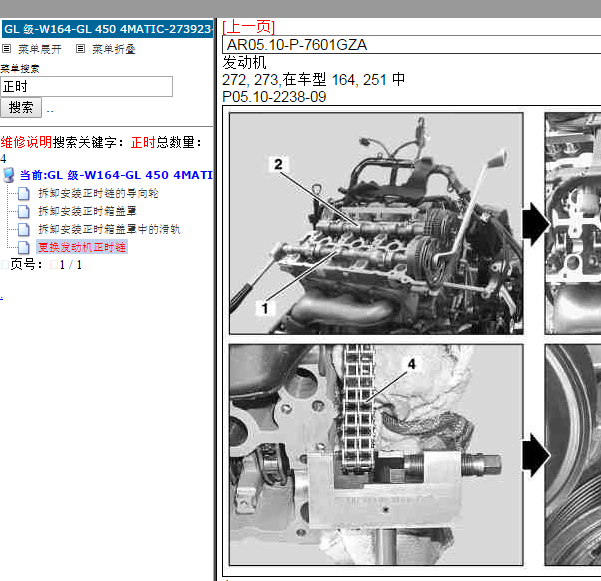Expand all menus via 菜单展开 text
This screenshot has height=581, width=601.
[40, 49]
